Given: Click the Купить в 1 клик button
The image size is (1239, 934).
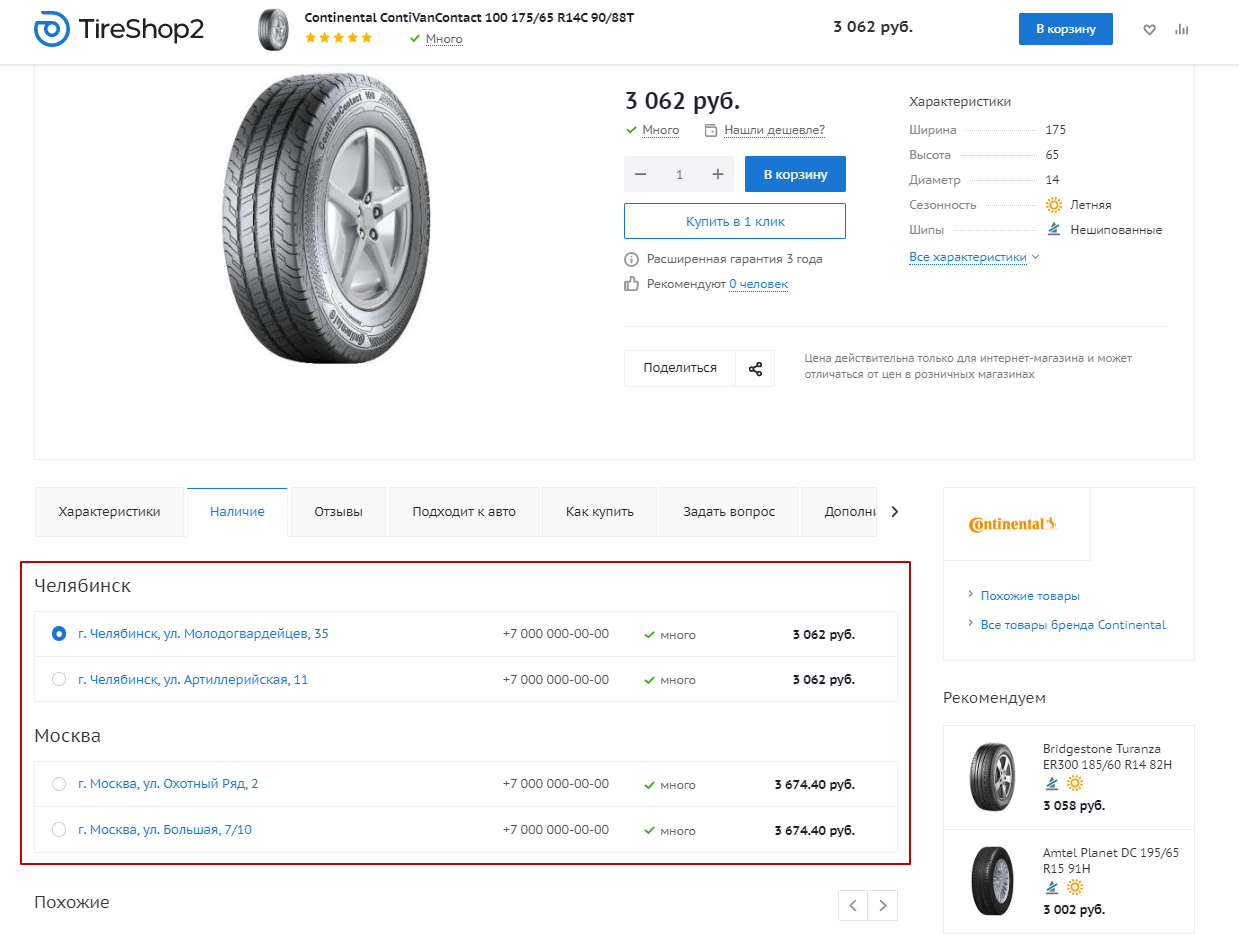Looking at the screenshot, I should 735,221.
